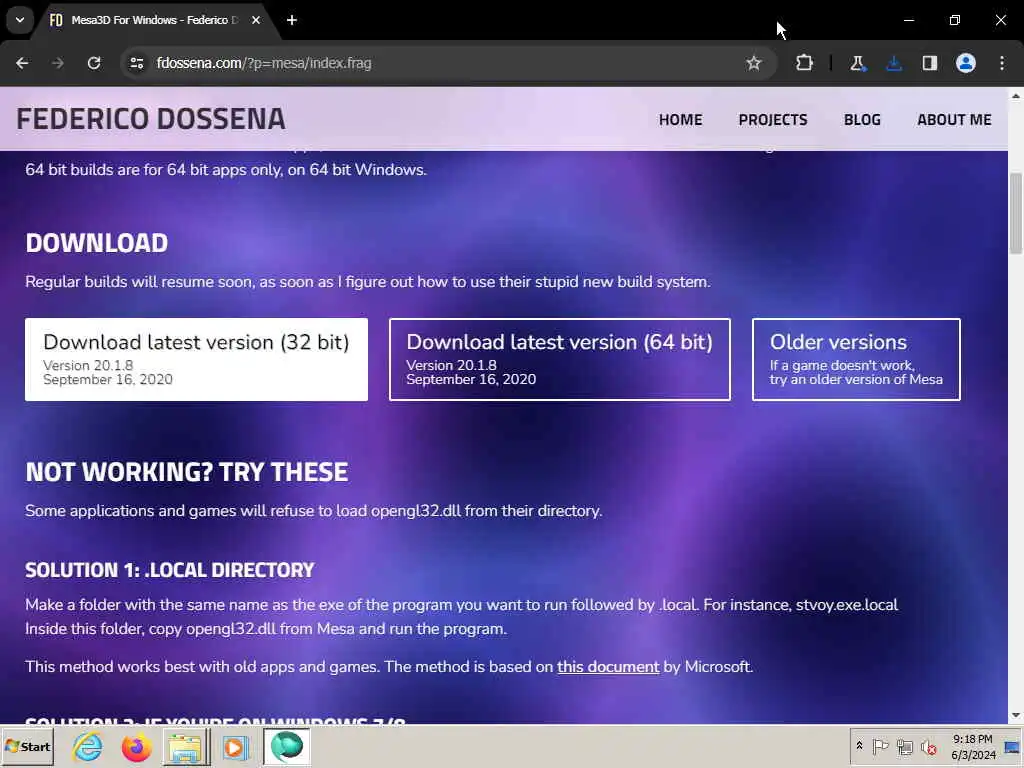Open the profile avatar icon

pyautogui.click(x=966, y=63)
